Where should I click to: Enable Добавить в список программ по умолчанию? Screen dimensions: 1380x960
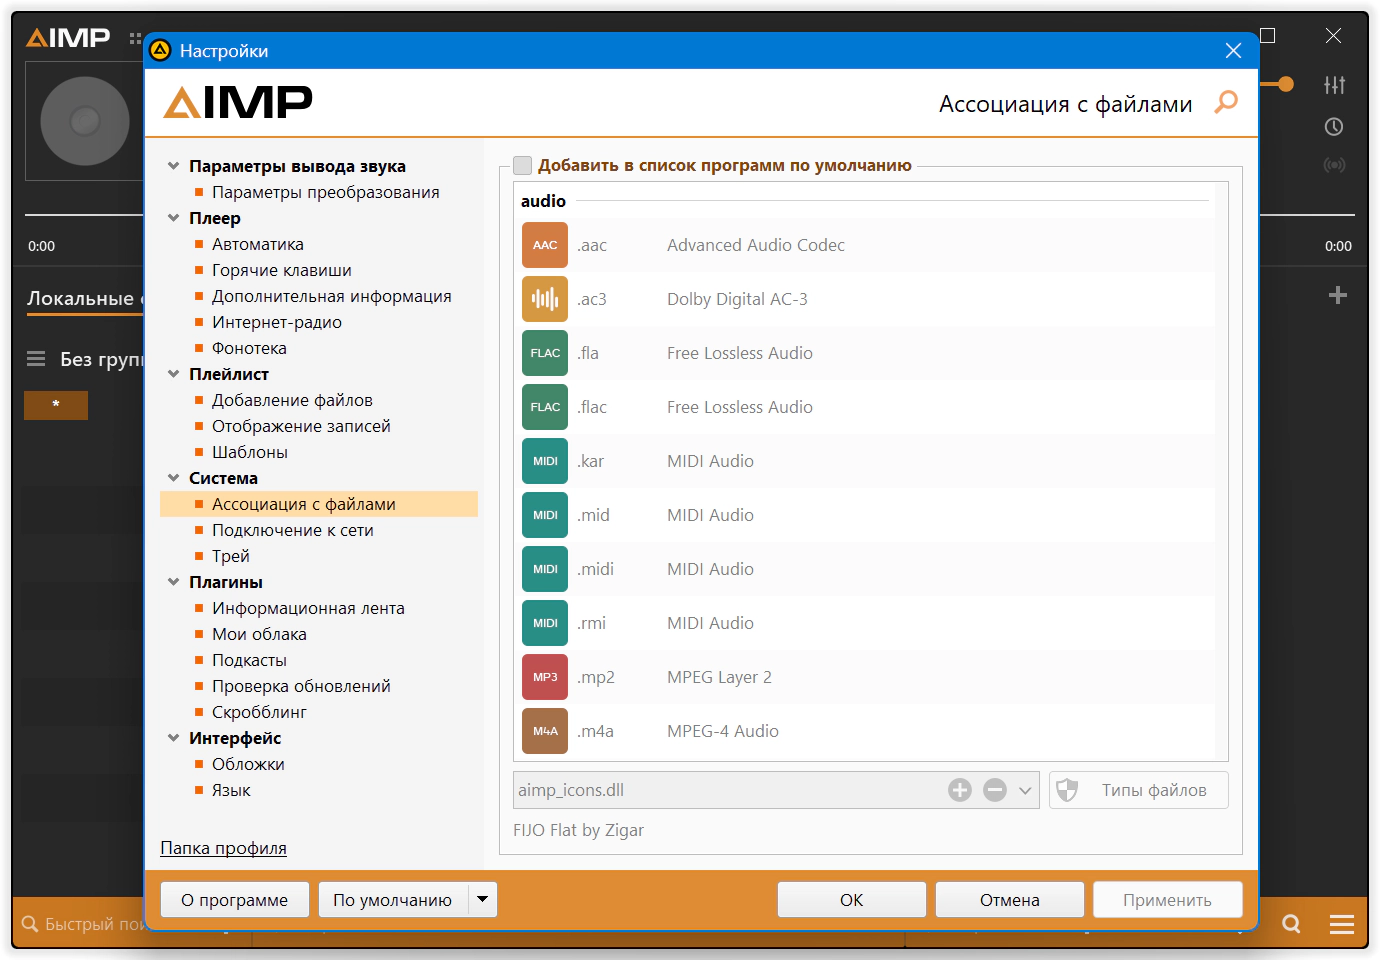point(522,166)
